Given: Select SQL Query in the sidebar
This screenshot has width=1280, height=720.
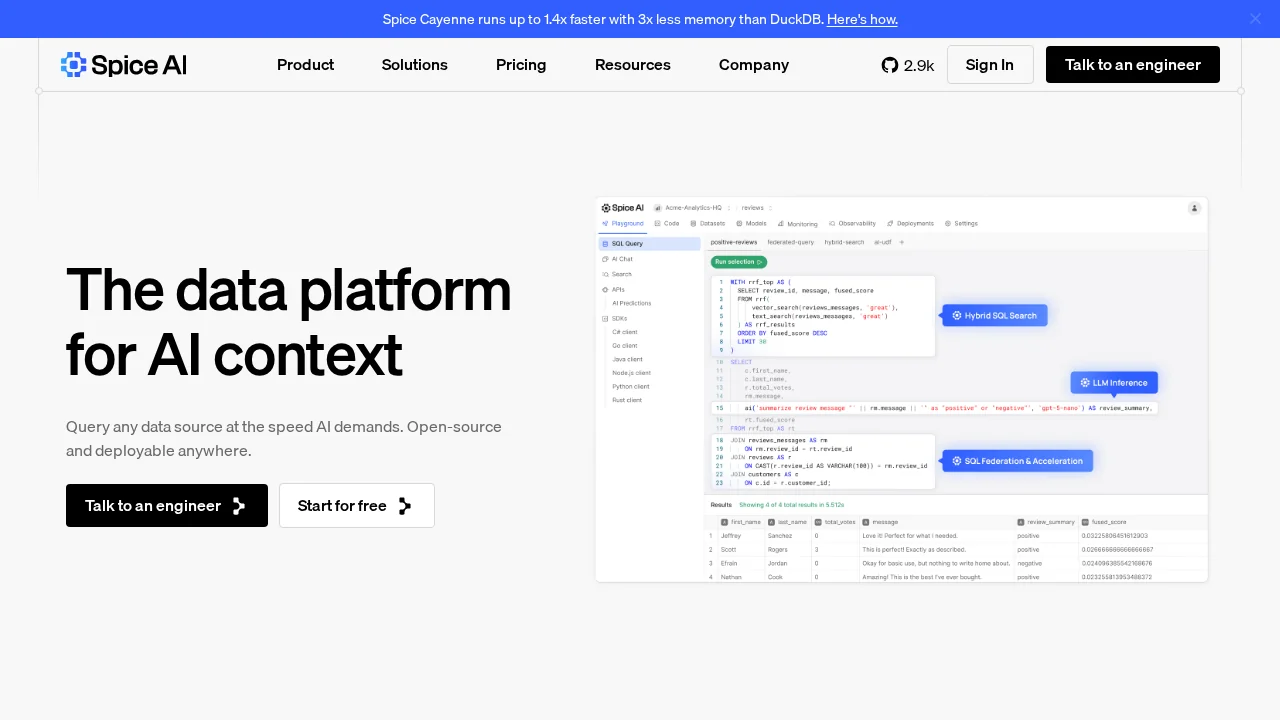Looking at the screenshot, I should click(x=625, y=243).
